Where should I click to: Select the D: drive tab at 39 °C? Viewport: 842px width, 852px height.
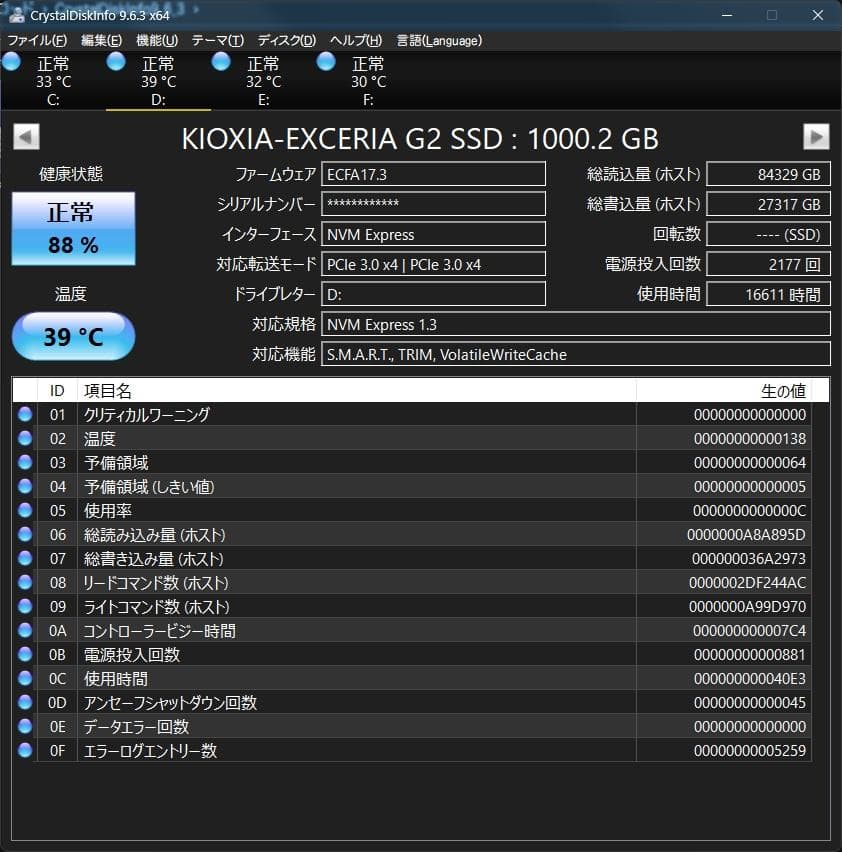158,81
